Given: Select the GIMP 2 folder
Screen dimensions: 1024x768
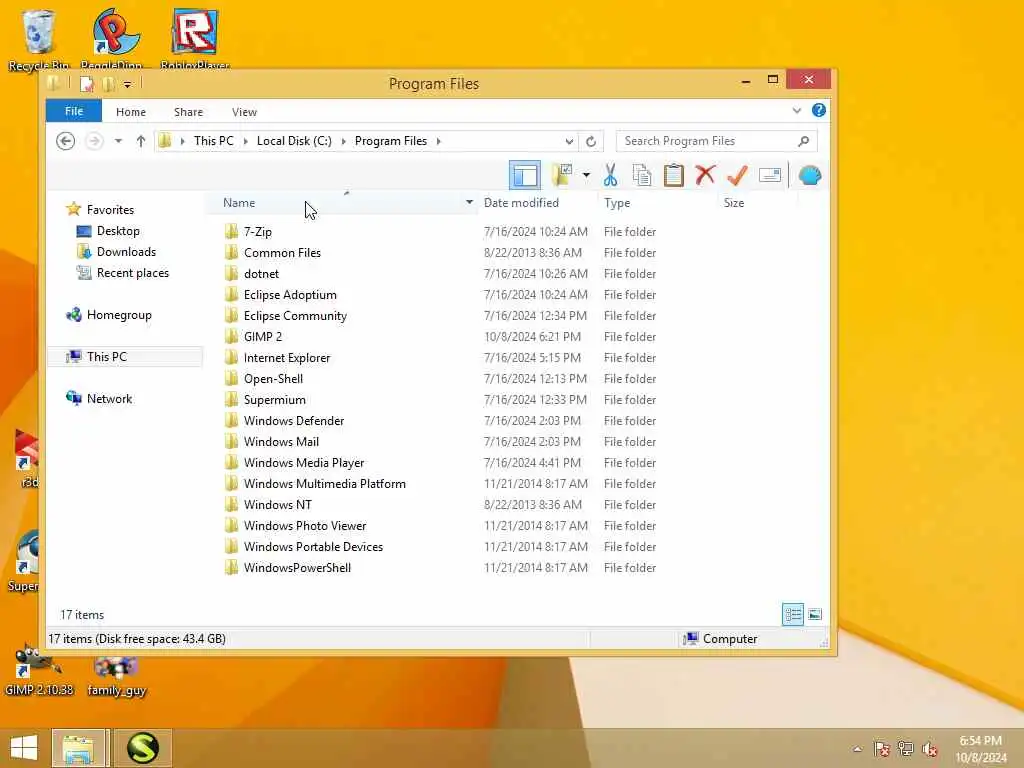Looking at the screenshot, I should (x=263, y=337).
